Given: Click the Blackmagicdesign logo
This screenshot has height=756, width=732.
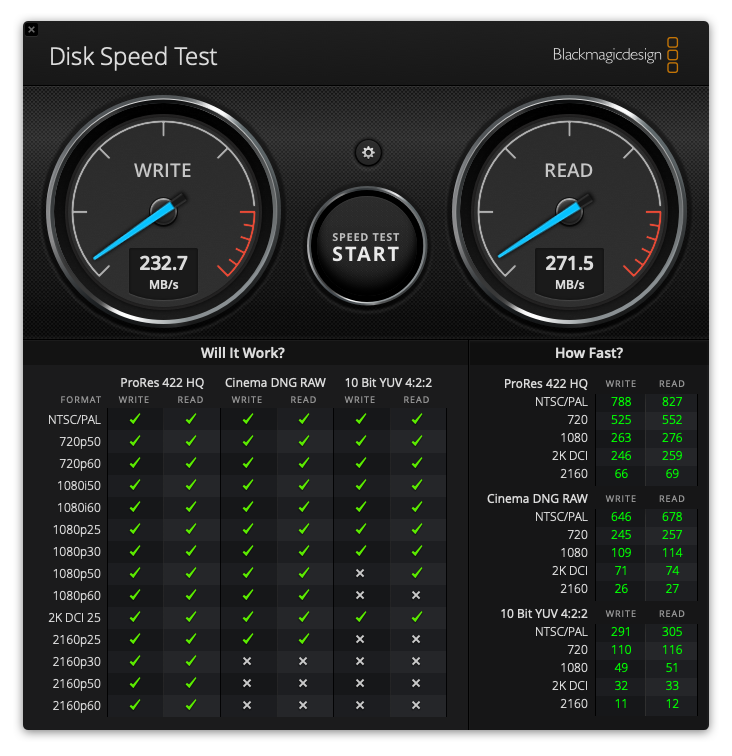Looking at the screenshot, I should [615, 55].
